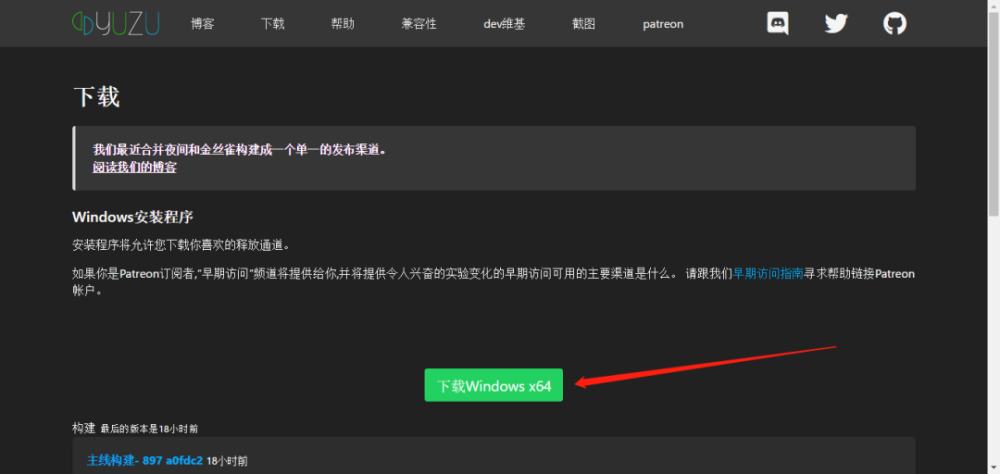Click the 18小时前 text beside build link
This screenshot has height=474, width=1000.
pyautogui.click(x=227, y=460)
